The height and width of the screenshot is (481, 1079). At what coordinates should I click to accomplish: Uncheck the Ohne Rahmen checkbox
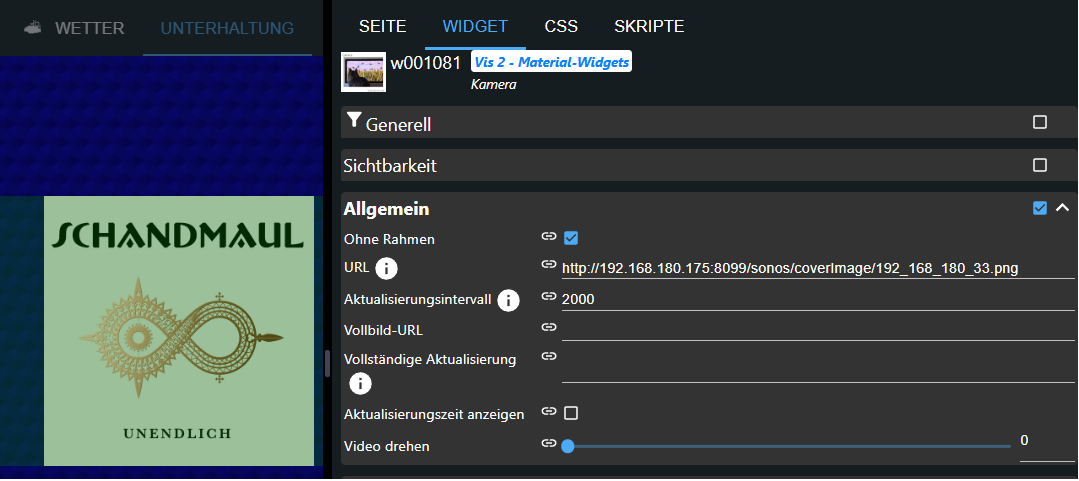(571, 238)
